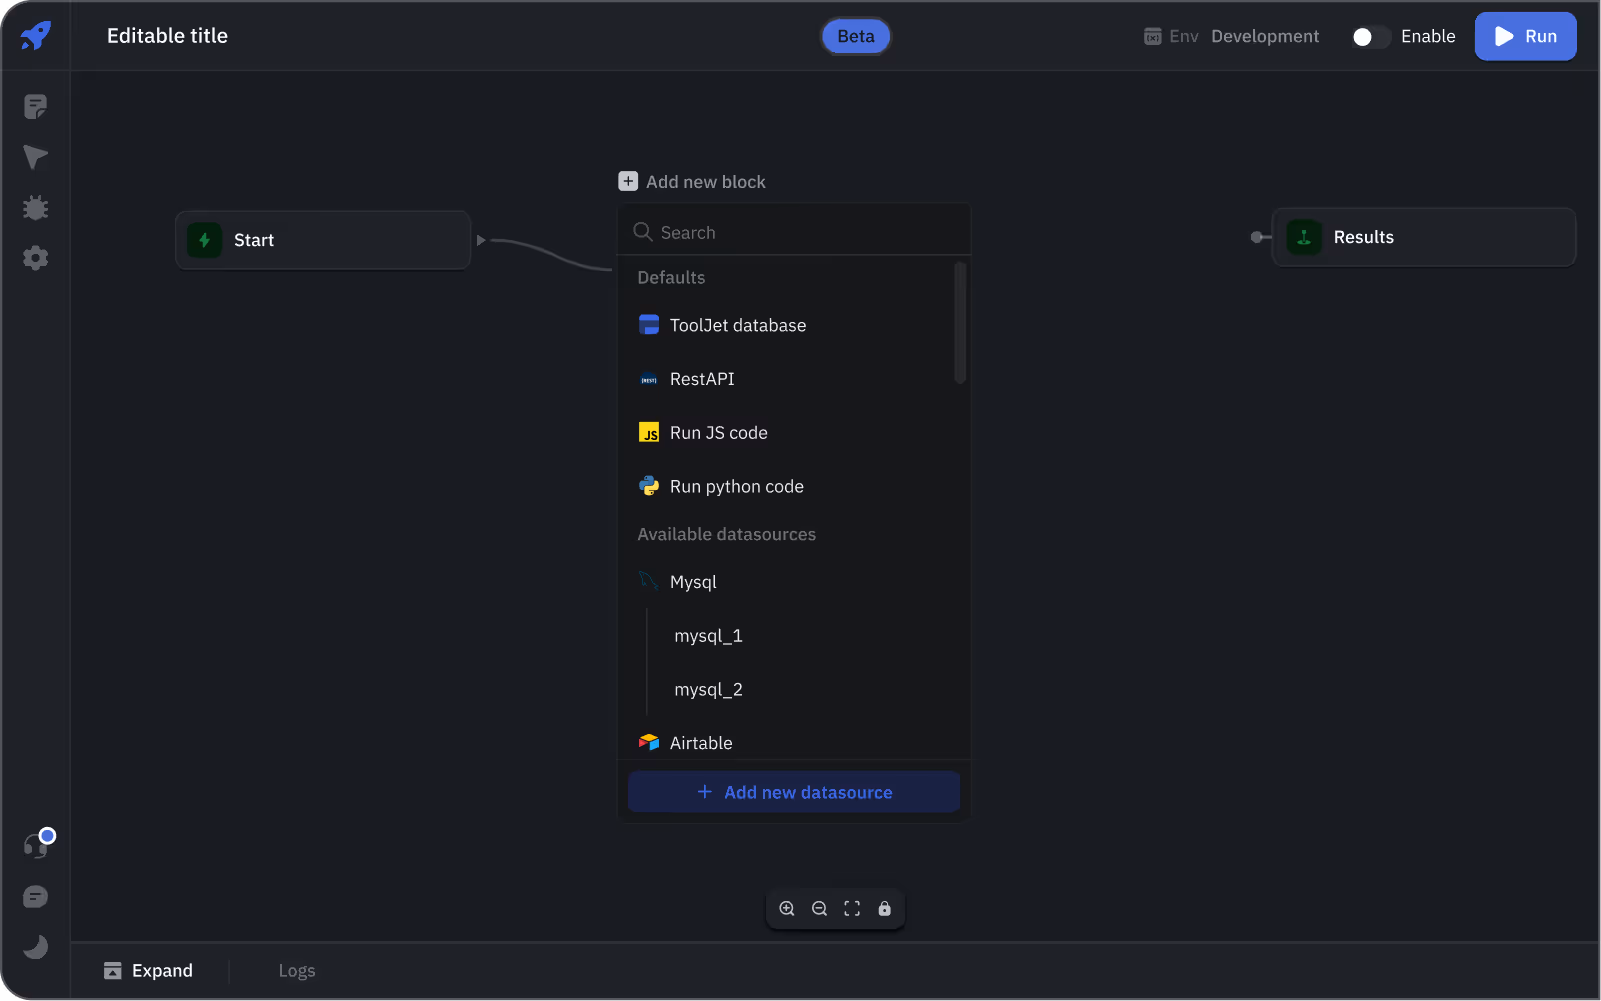Open the Development environment selector
The height and width of the screenshot is (1001, 1601).
[1264, 36]
